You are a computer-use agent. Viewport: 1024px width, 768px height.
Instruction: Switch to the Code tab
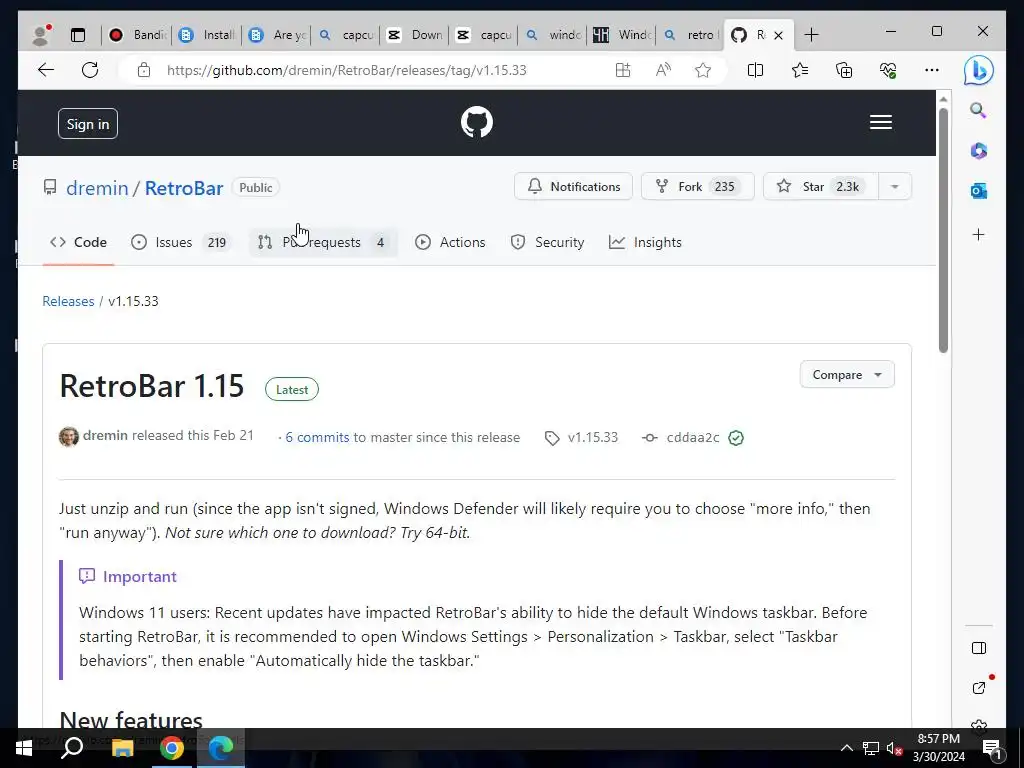click(x=78, y=242)
